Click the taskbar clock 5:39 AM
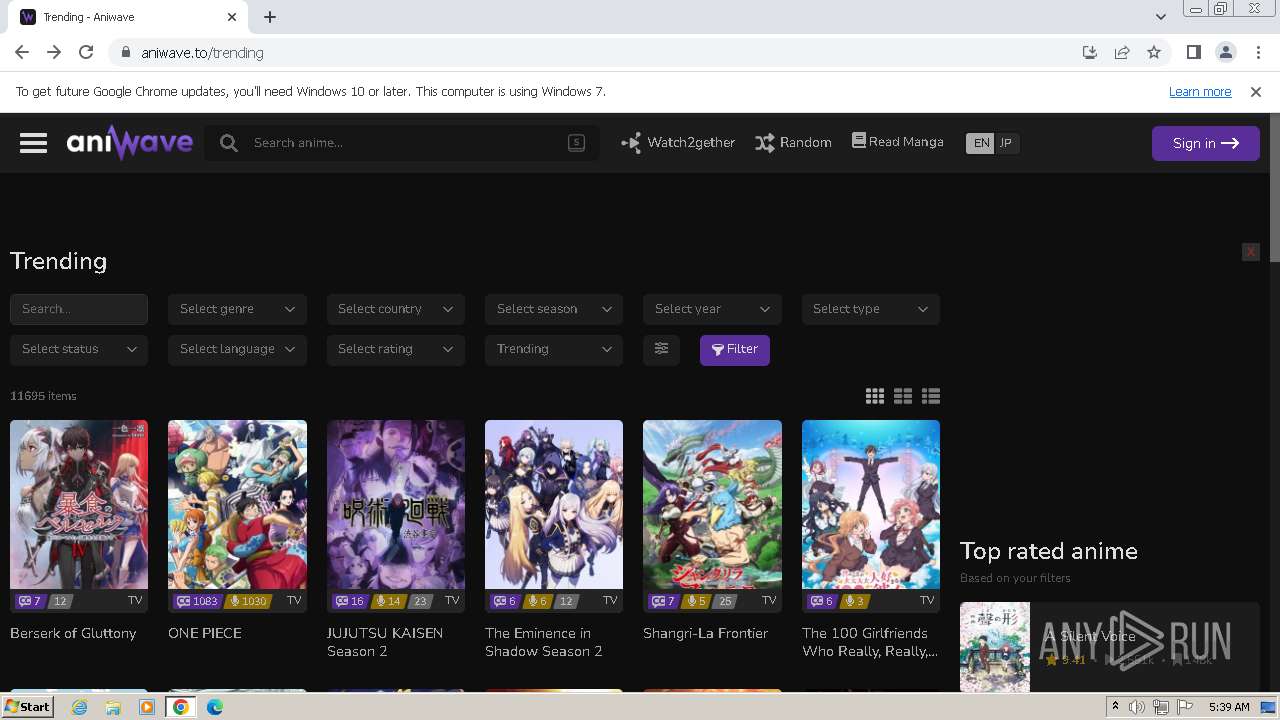The image size is (1280, 720). tap(1229, 707)
